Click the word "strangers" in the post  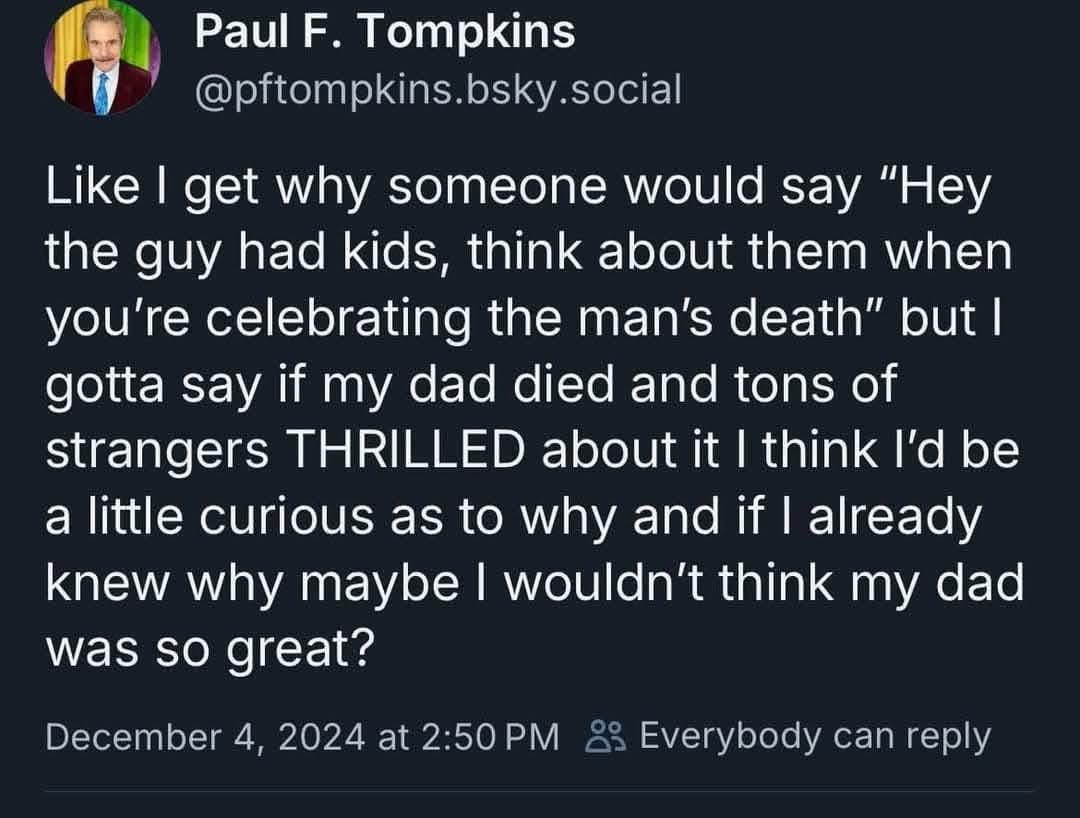pyautogui.click(x=156, y=451)
